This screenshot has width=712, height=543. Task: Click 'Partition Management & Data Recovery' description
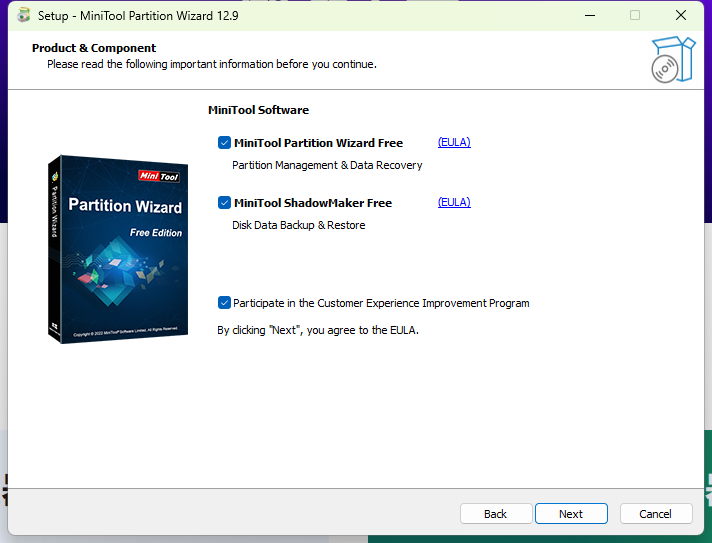(x=327, y=165)
